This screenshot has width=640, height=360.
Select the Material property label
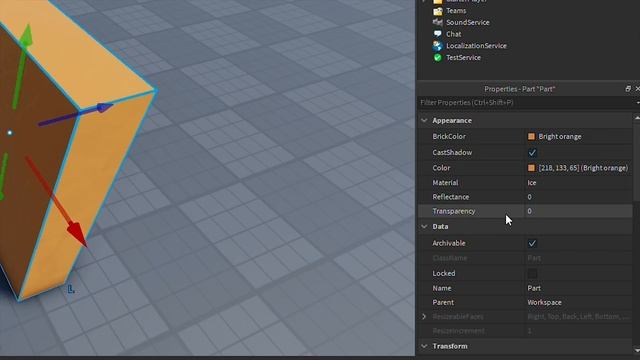[445, 182]
